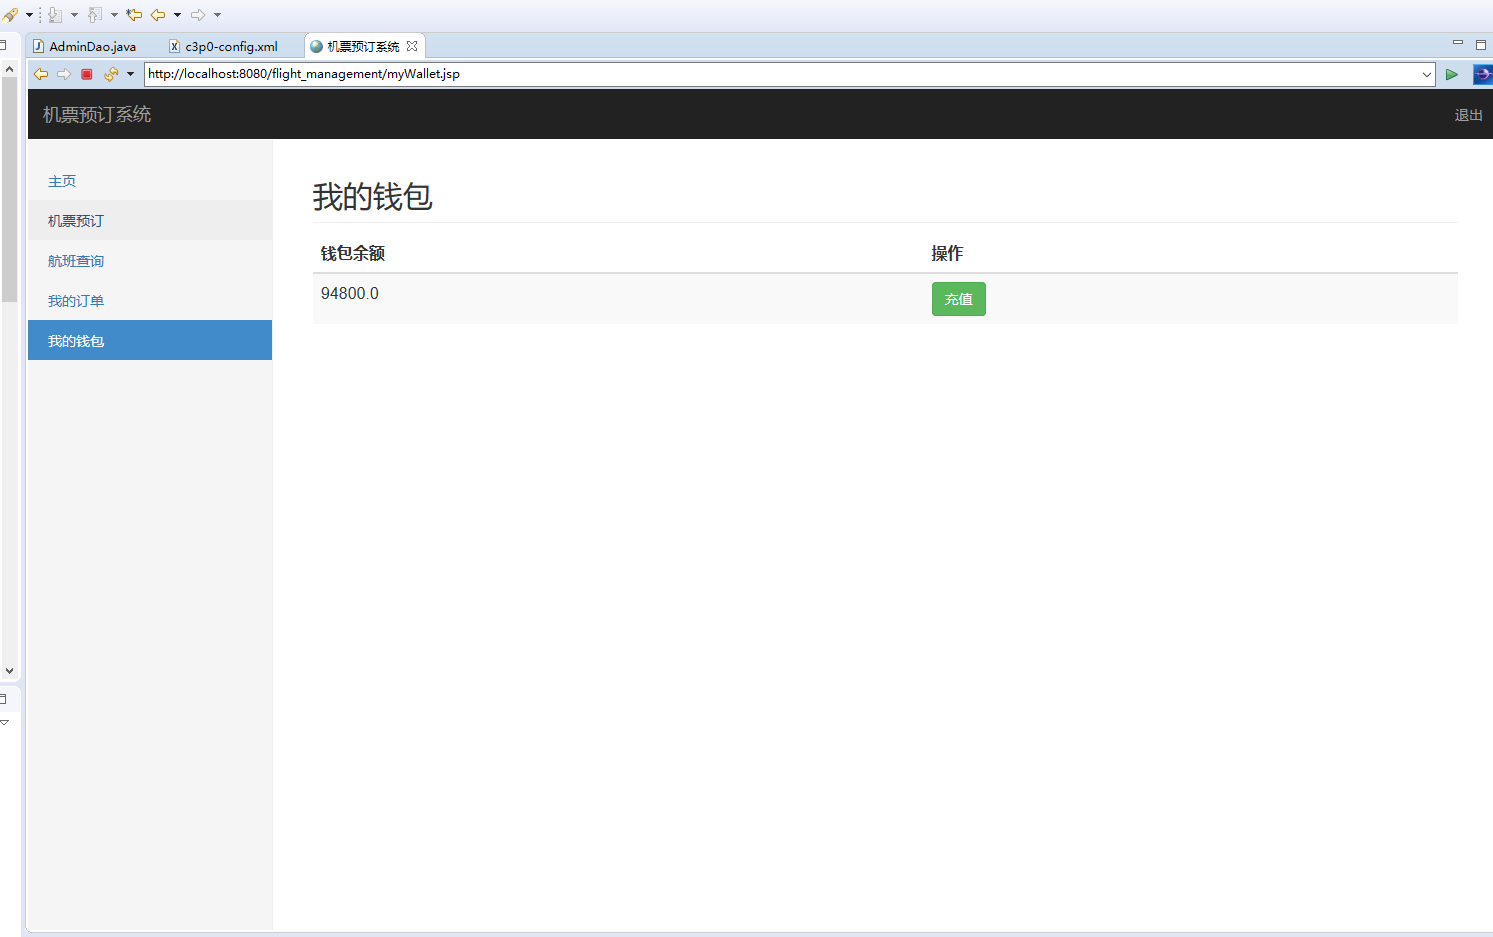The width and height of the screenshot is (1493, 937).
Task: Click the blue globe browser icon
Action: [x=1483, y=74]
